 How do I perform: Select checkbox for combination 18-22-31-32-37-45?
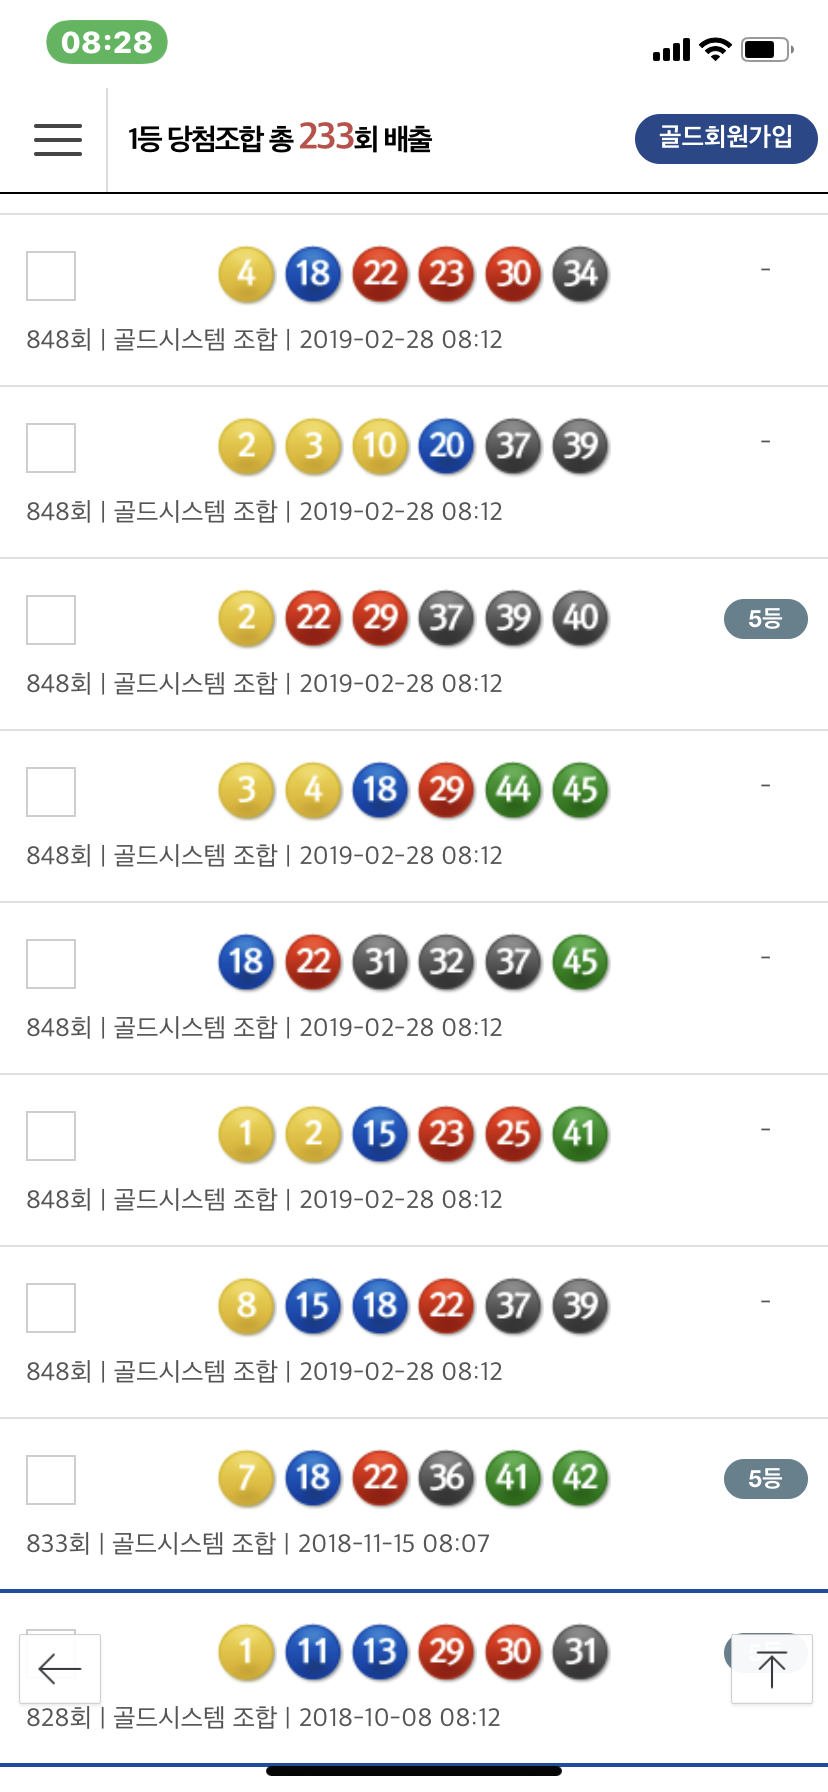coord(51,963)
